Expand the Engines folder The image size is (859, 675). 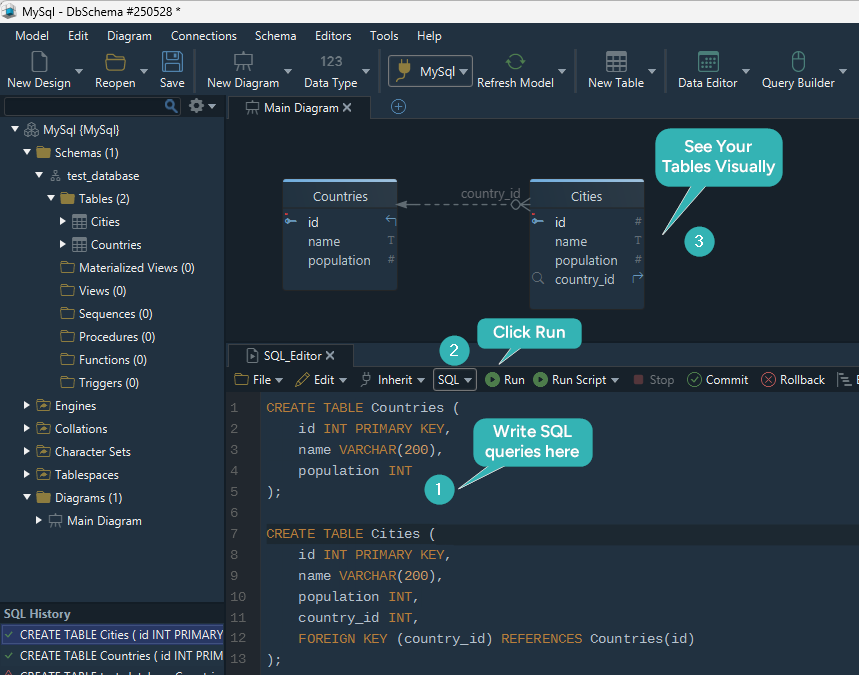pos(26,405)
